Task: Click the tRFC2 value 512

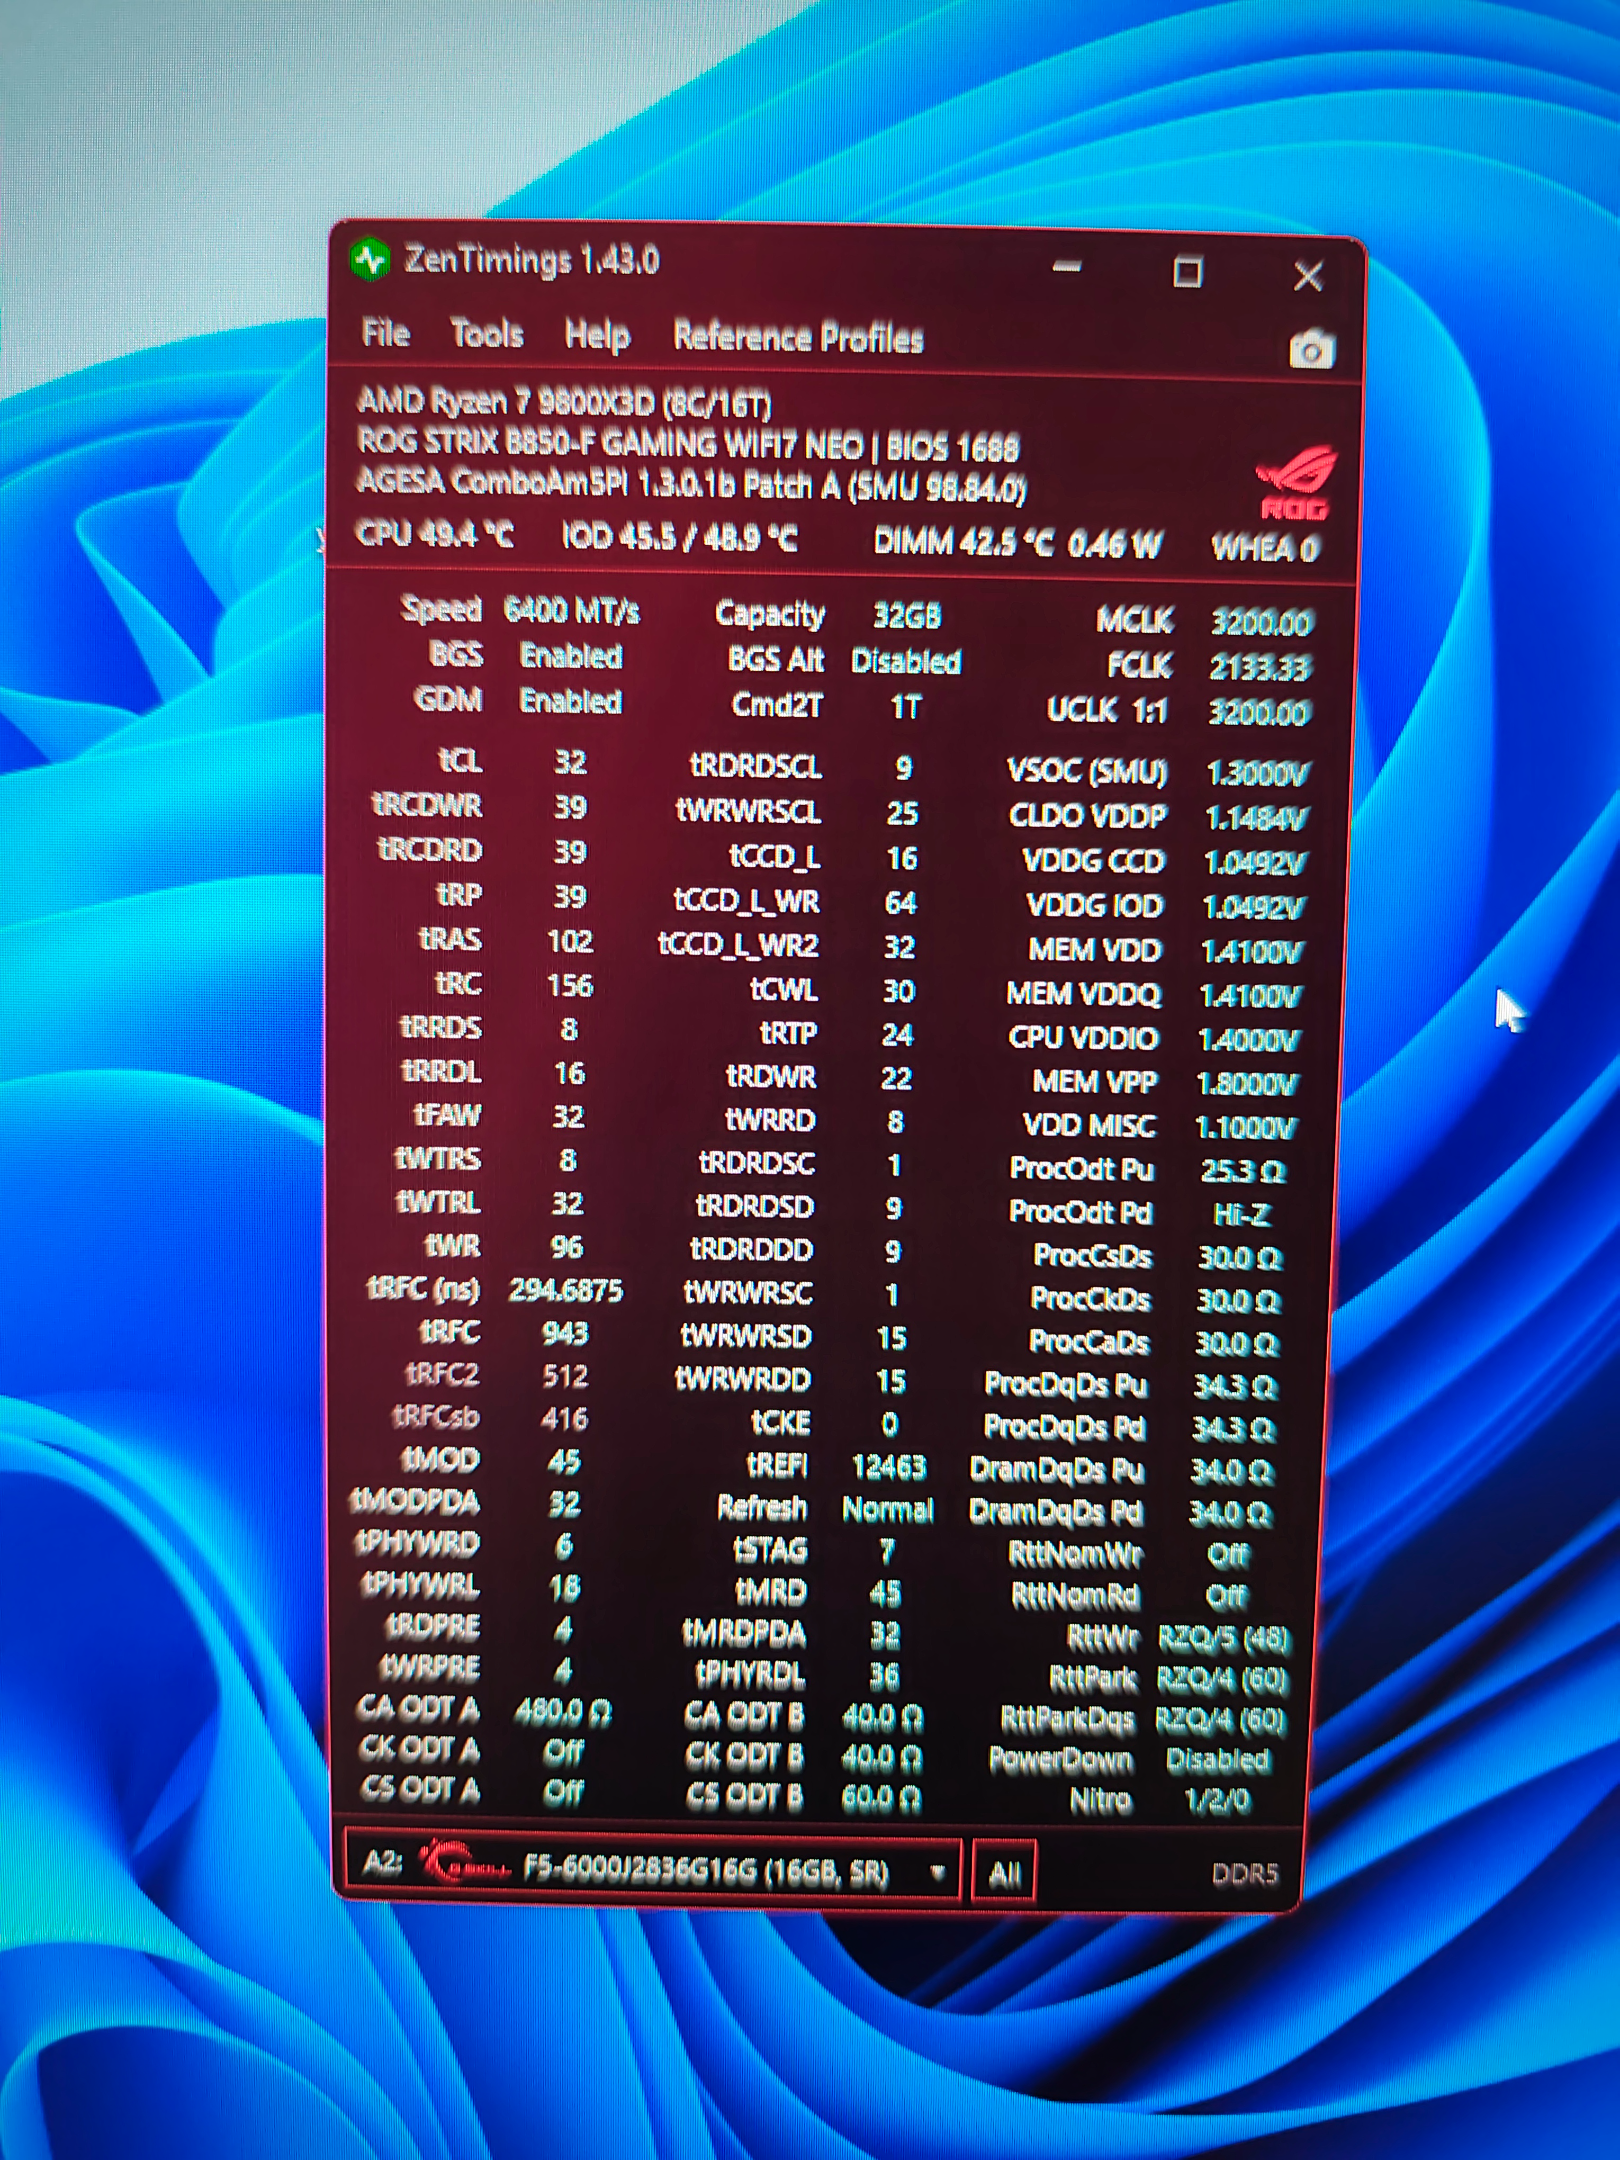Action: [x=565, y=1376]
